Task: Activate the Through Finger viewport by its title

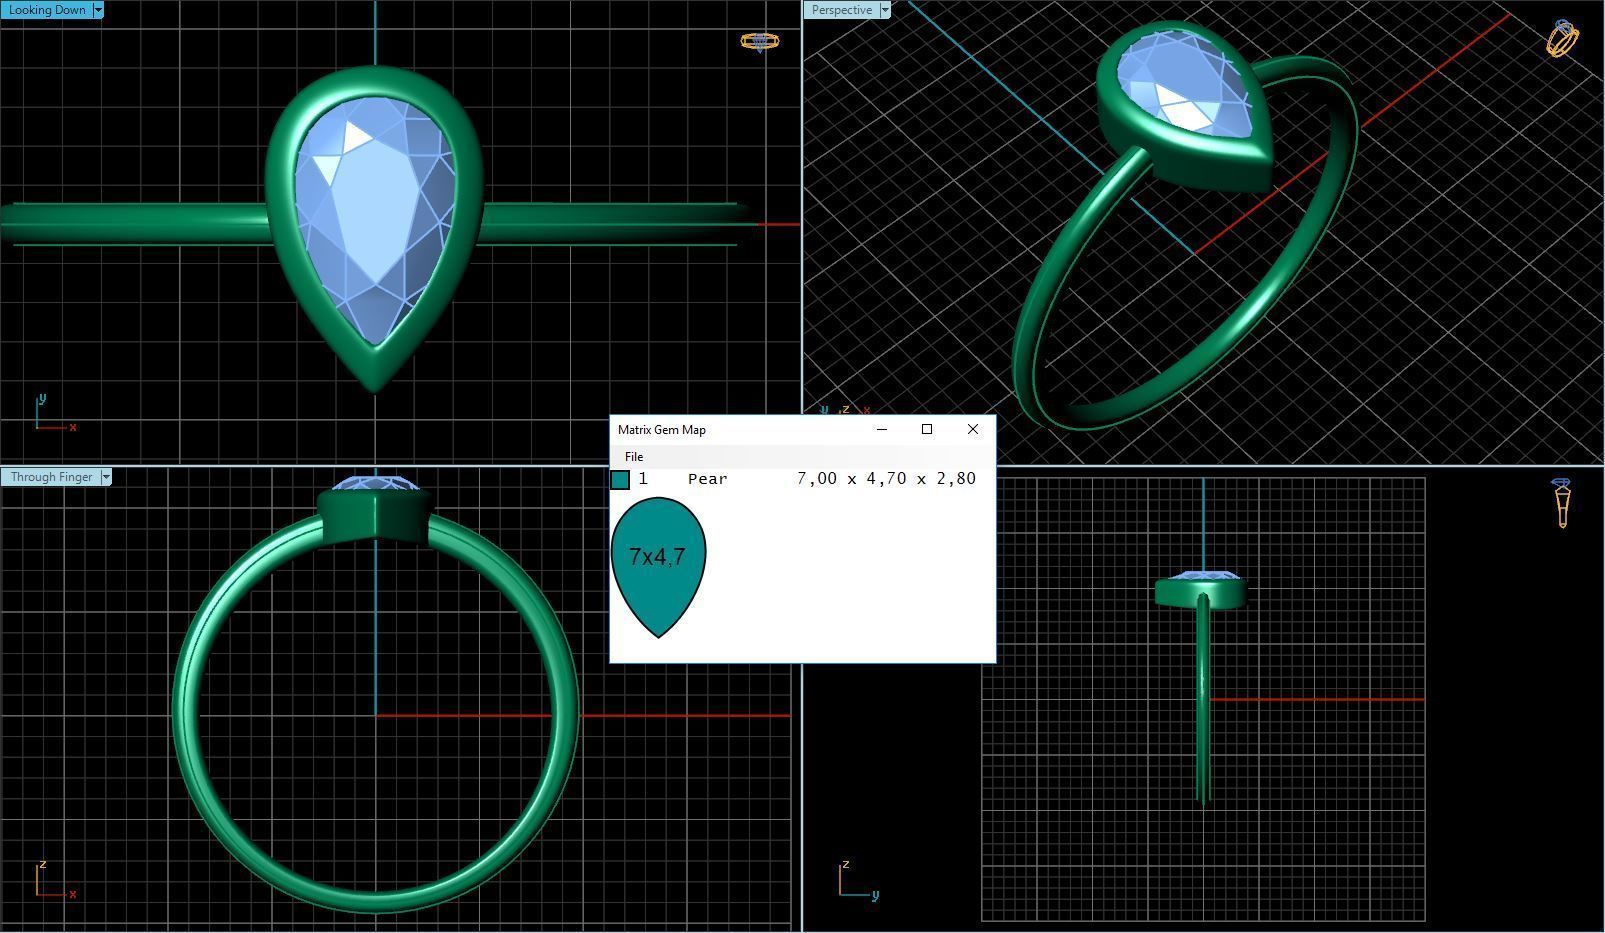Action: tap(50, 477)
